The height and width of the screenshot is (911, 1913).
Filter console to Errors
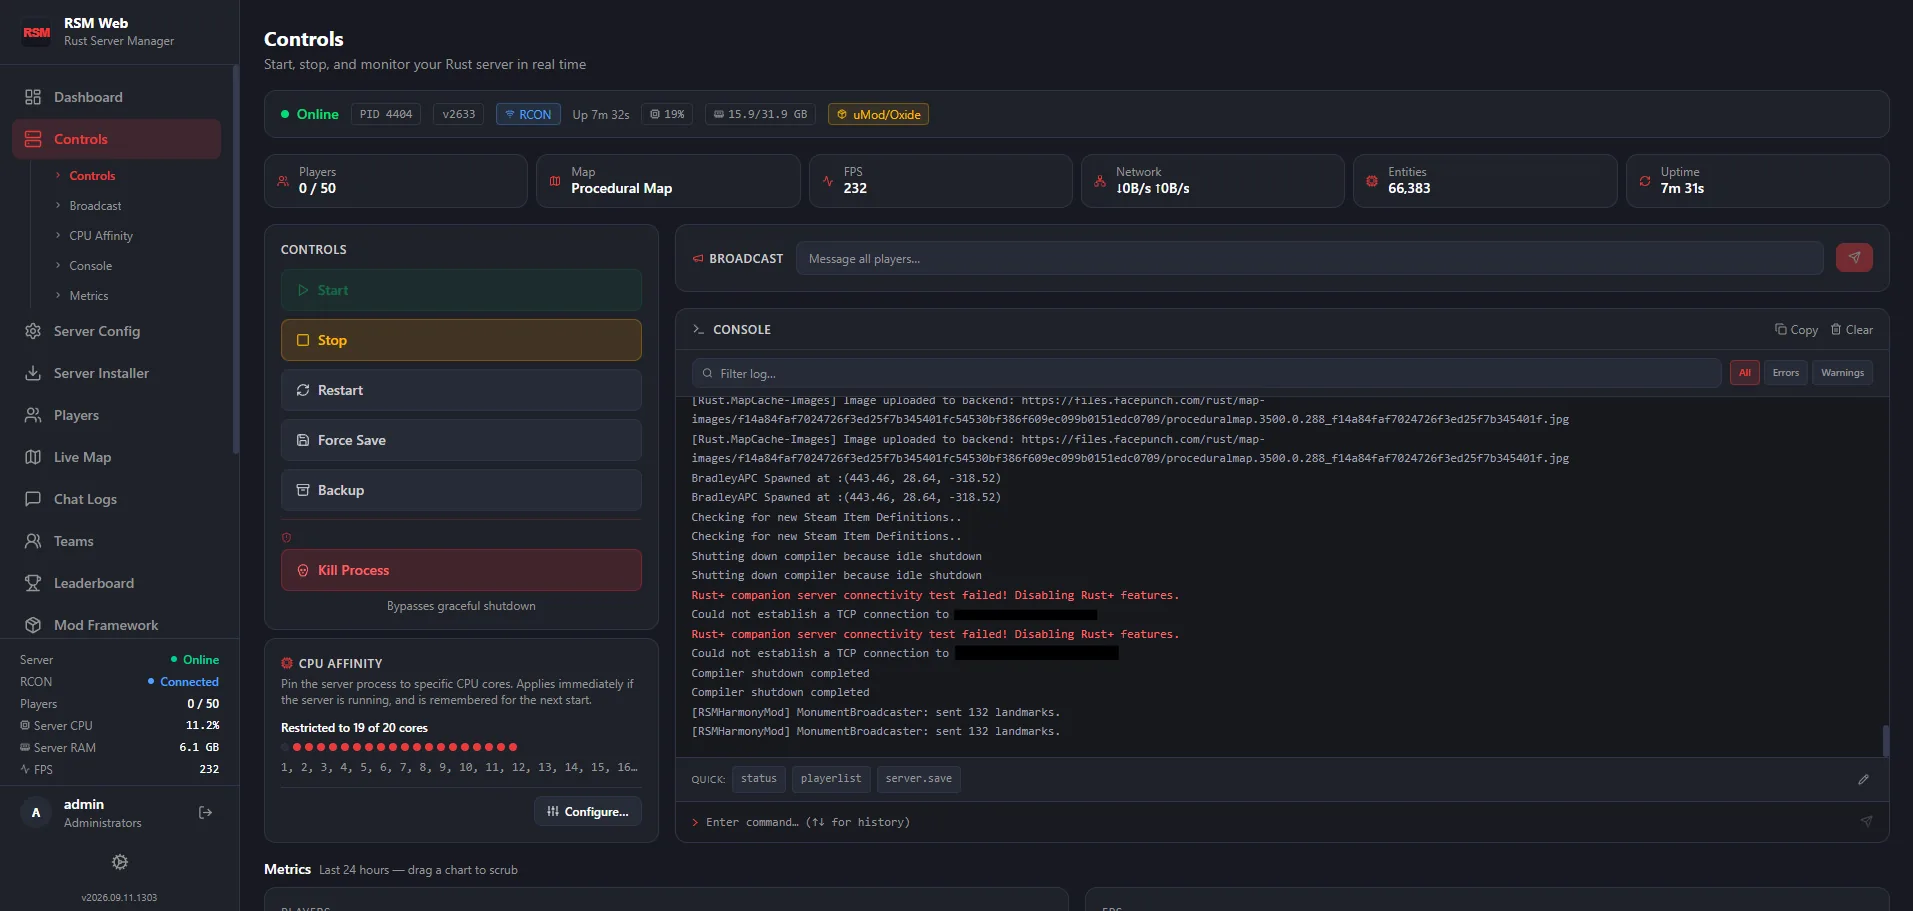(1786, 373)
